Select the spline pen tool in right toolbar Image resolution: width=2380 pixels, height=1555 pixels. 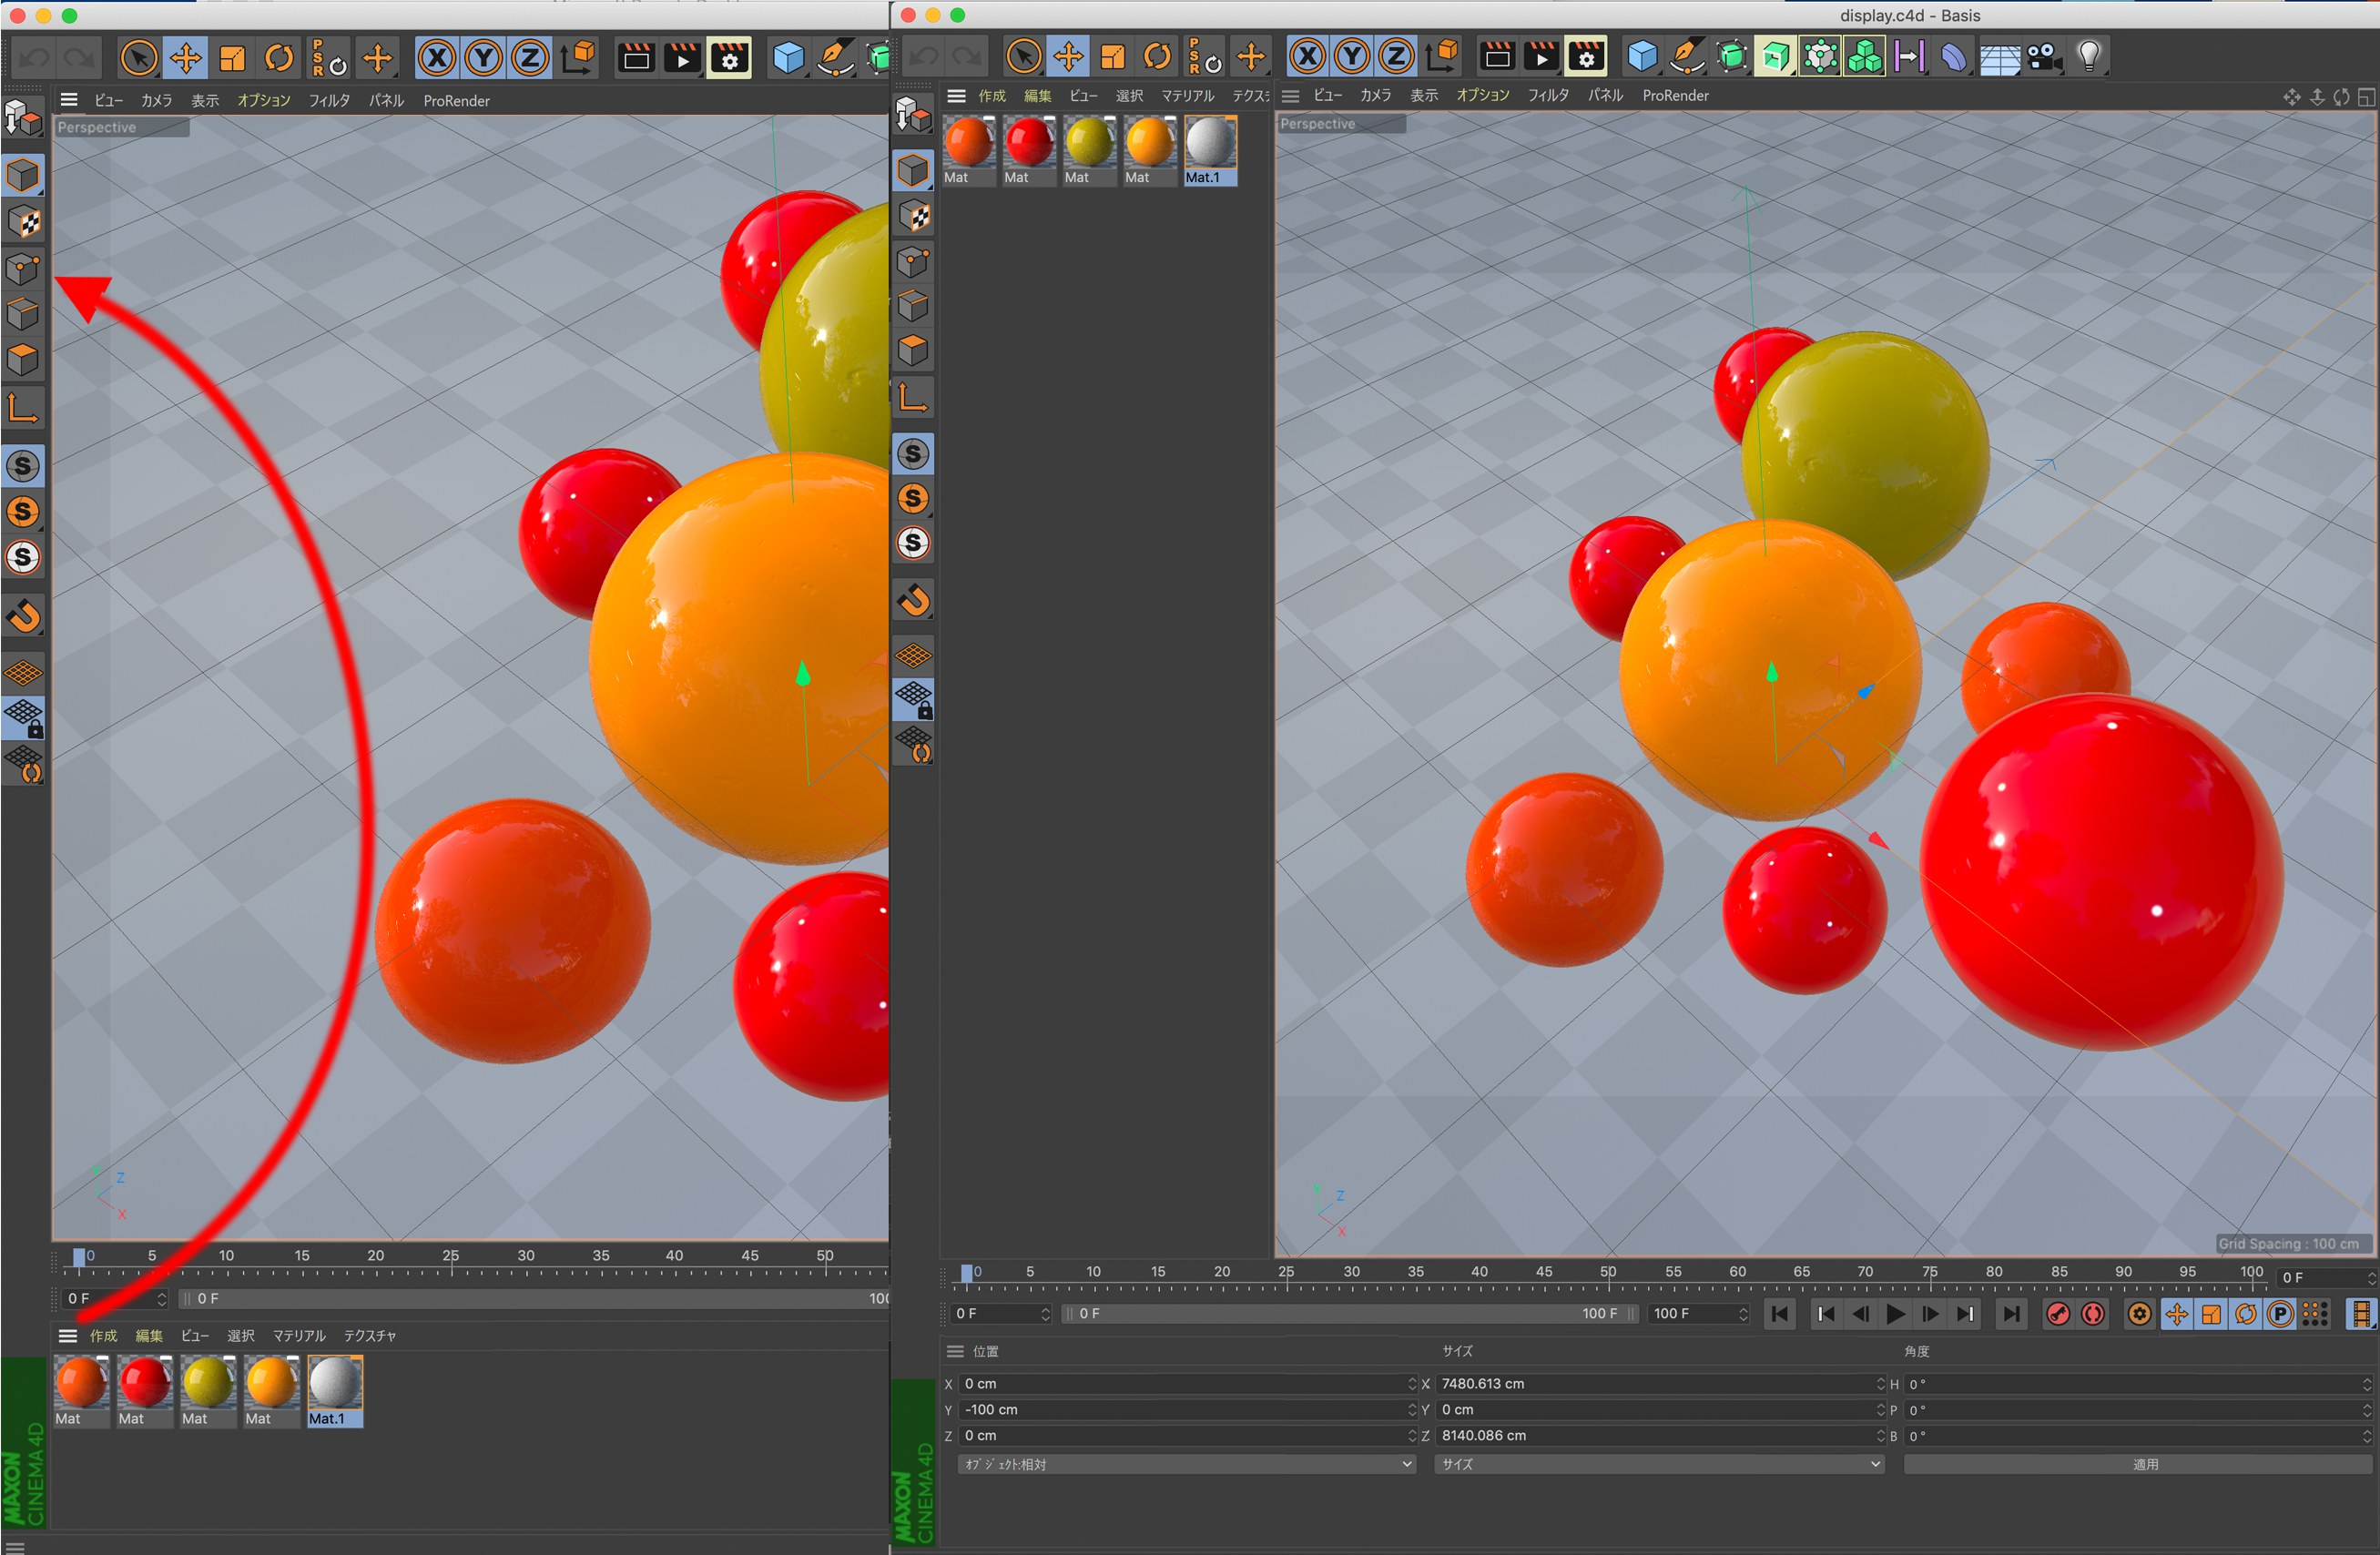tap(1687, 57)
